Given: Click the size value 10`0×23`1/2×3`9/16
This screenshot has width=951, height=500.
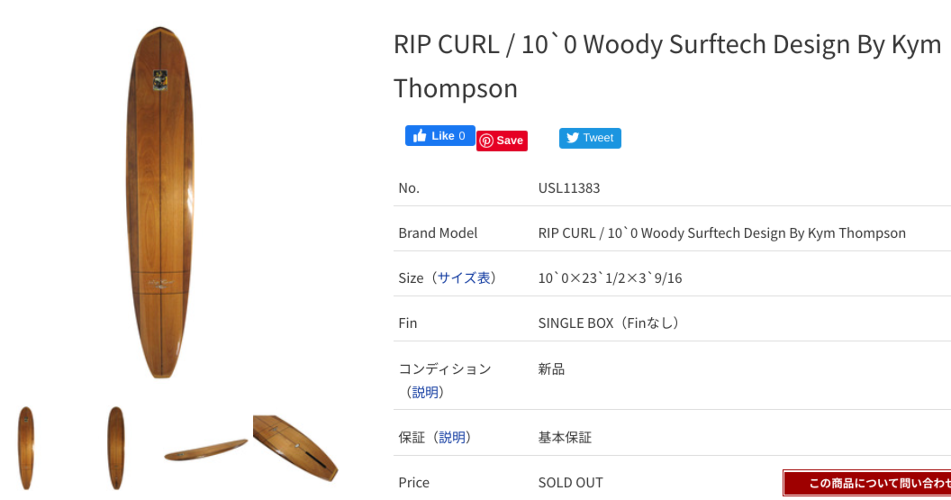Looking at the screenshot, I should [x=610, y=278].
